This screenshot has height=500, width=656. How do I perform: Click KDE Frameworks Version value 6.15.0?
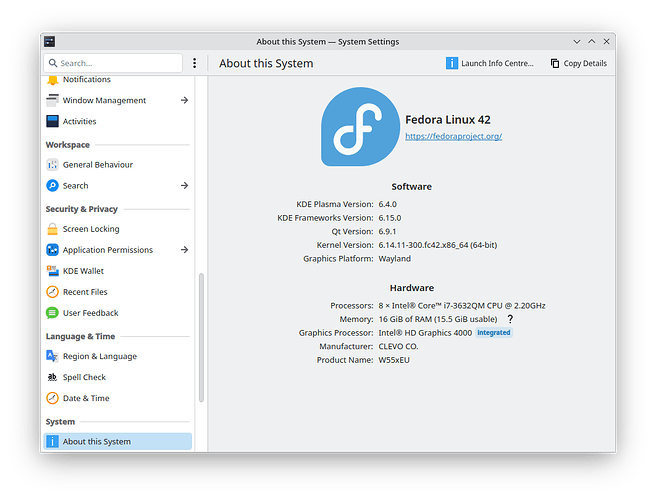[390, 218]
